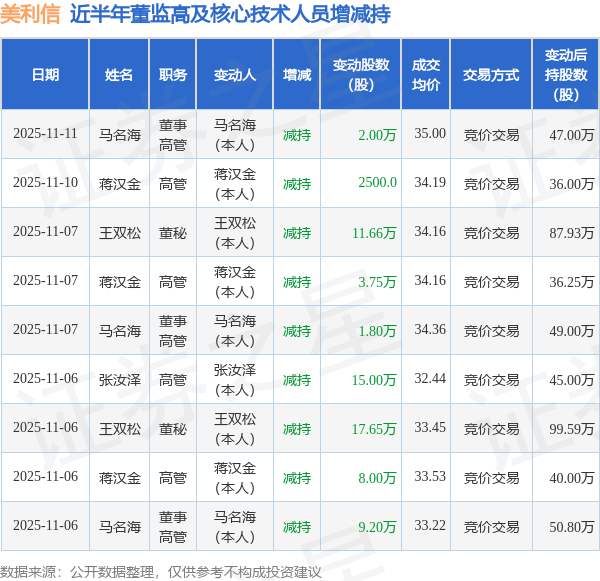Click the 变动人 column header
The height and width of the screenshot is (581, 600).
(235, 75)
